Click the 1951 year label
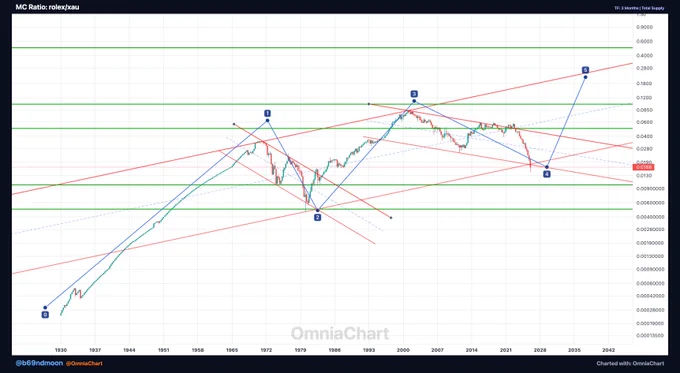 [x=163, y=350]
